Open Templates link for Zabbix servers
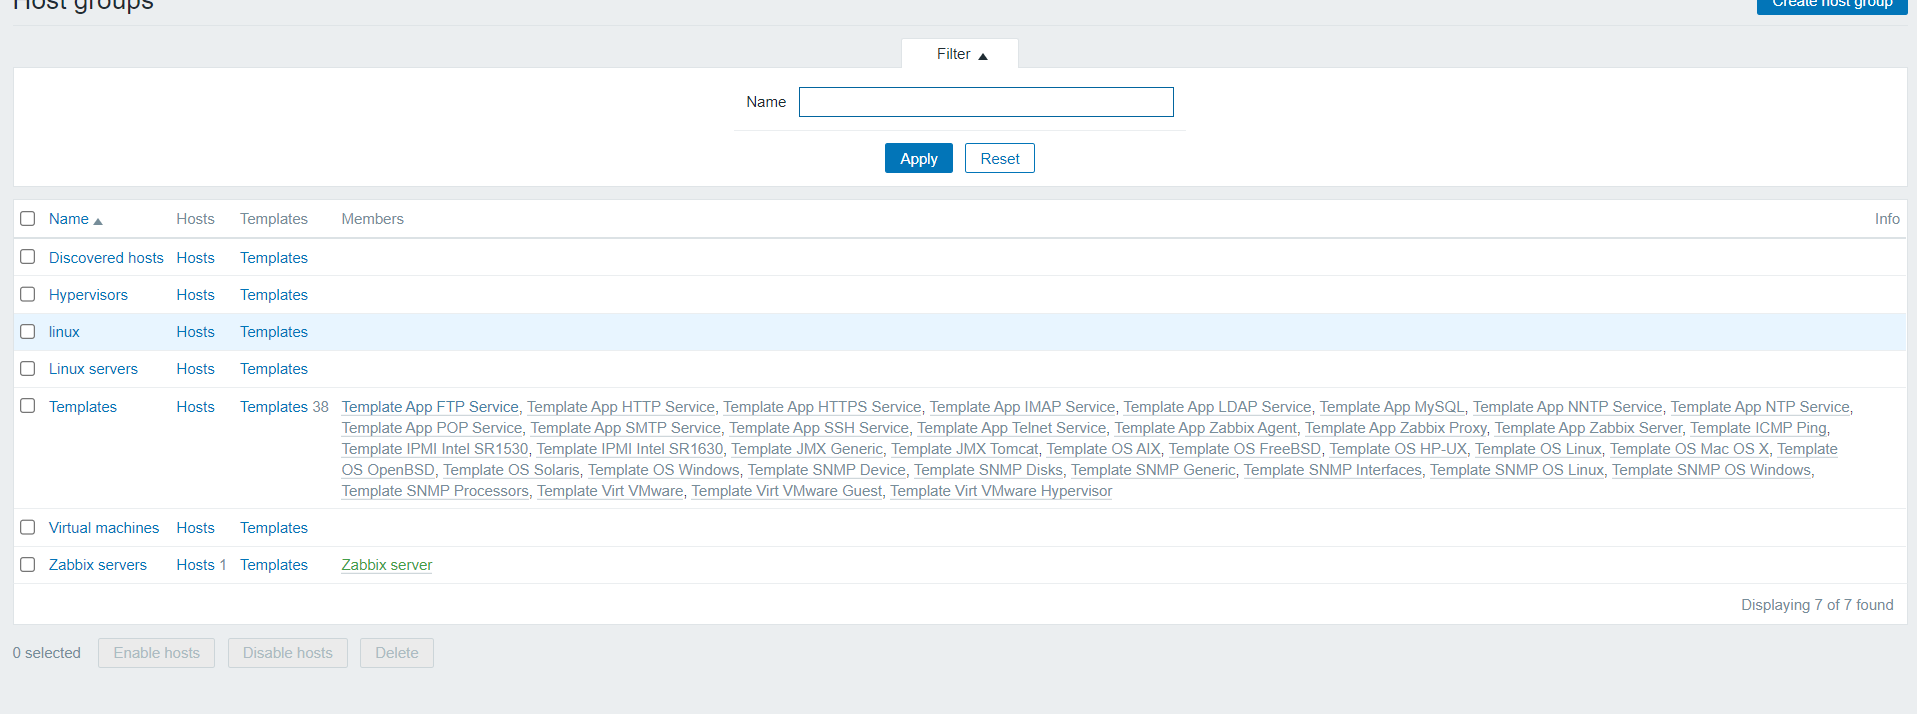 click(274, 565)
